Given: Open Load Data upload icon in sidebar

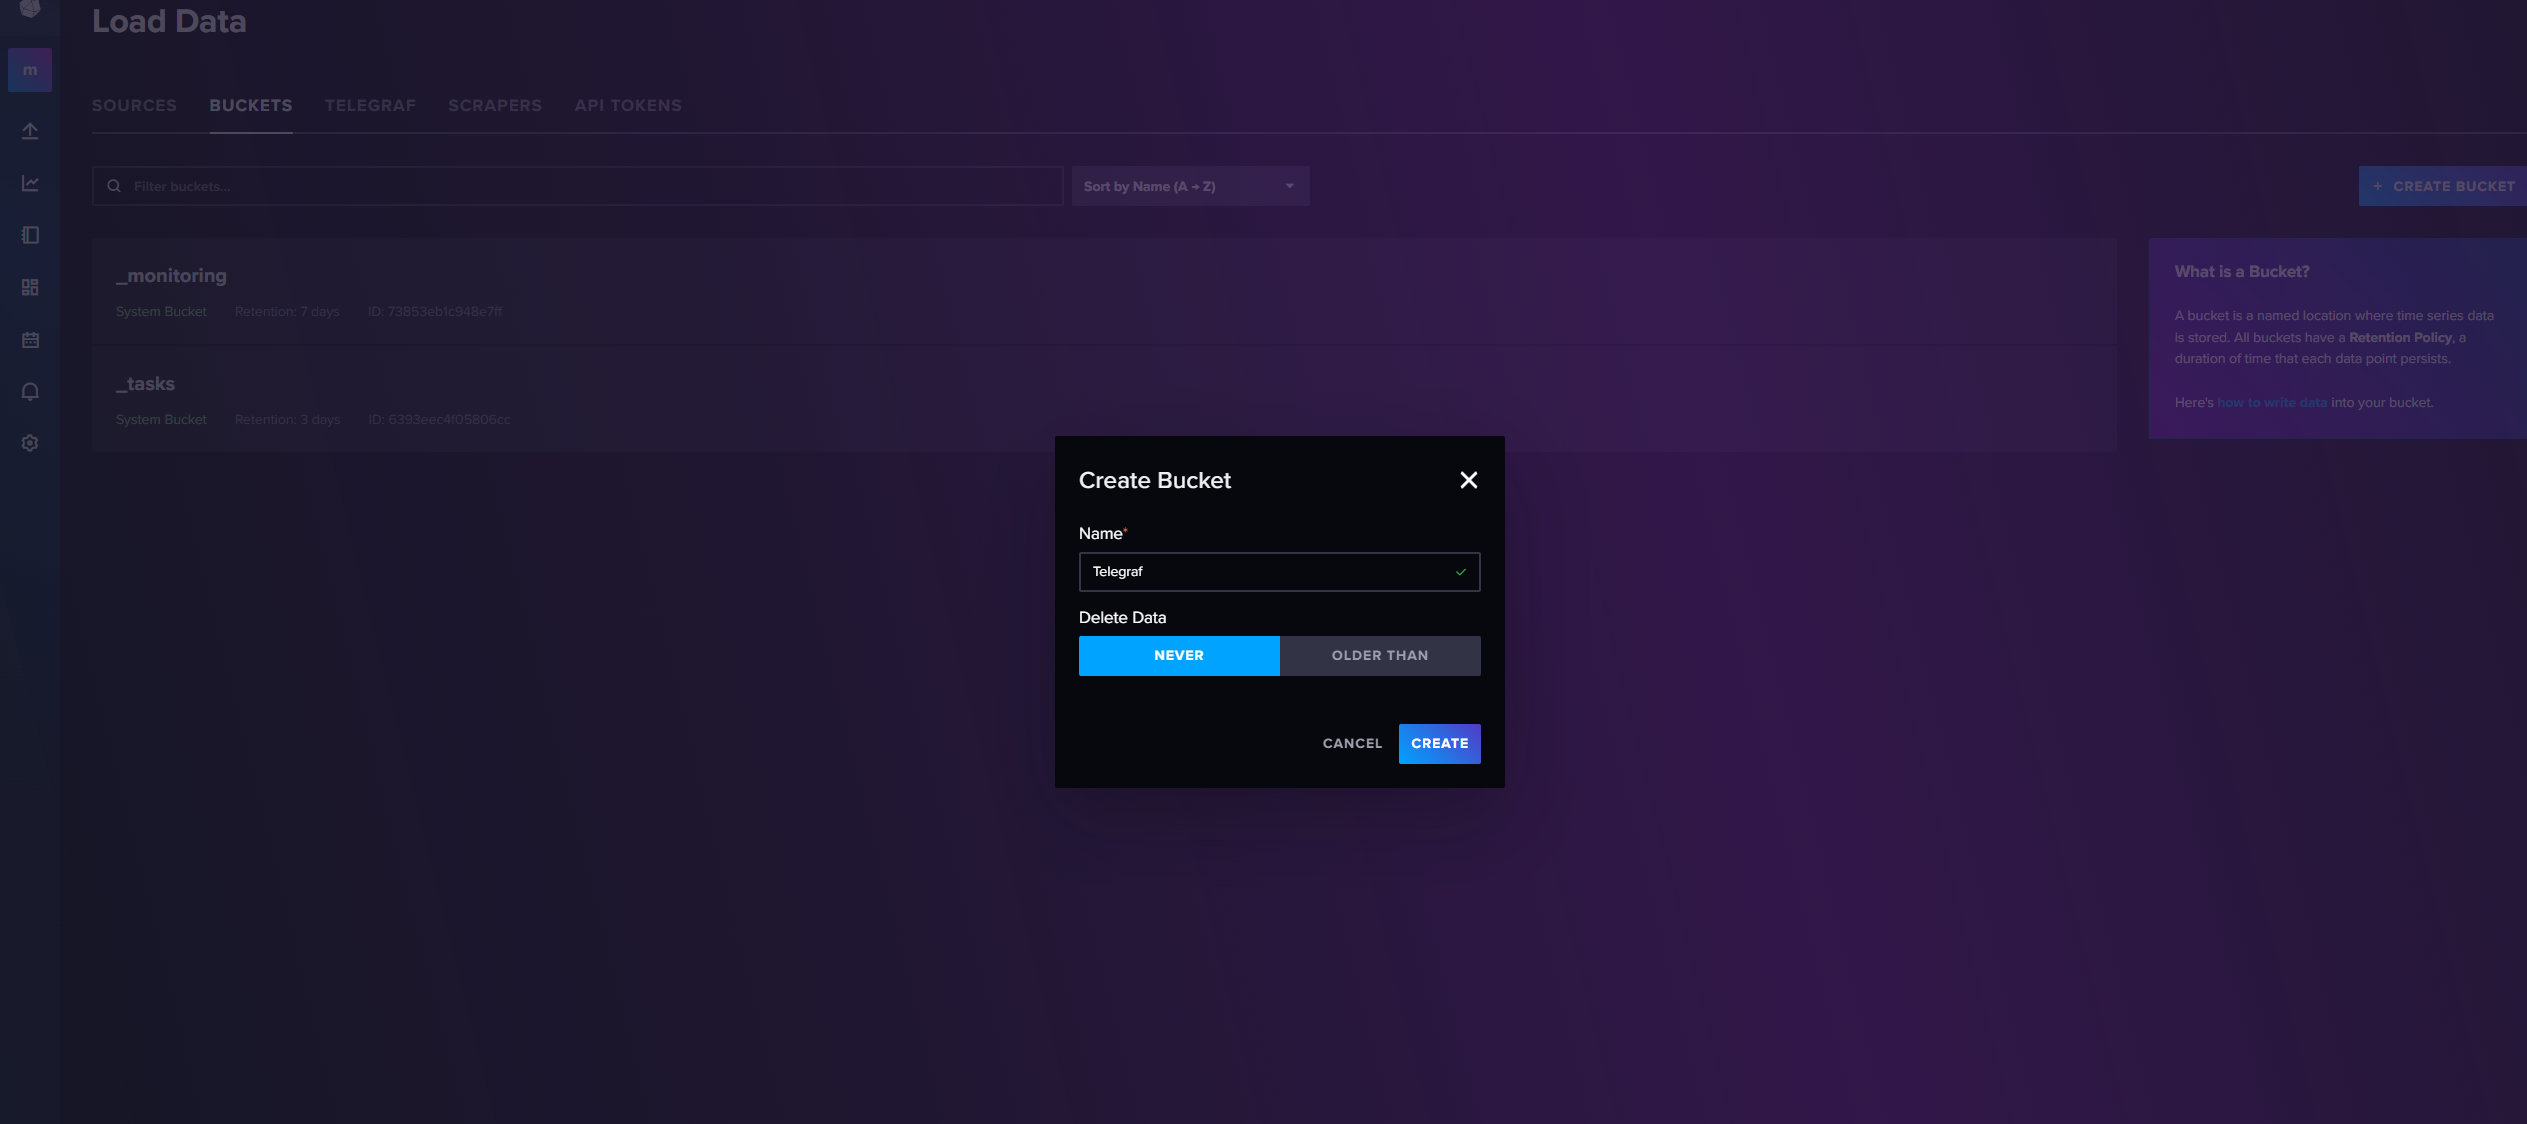Looking at the screenshot, I should coord(30,131).
